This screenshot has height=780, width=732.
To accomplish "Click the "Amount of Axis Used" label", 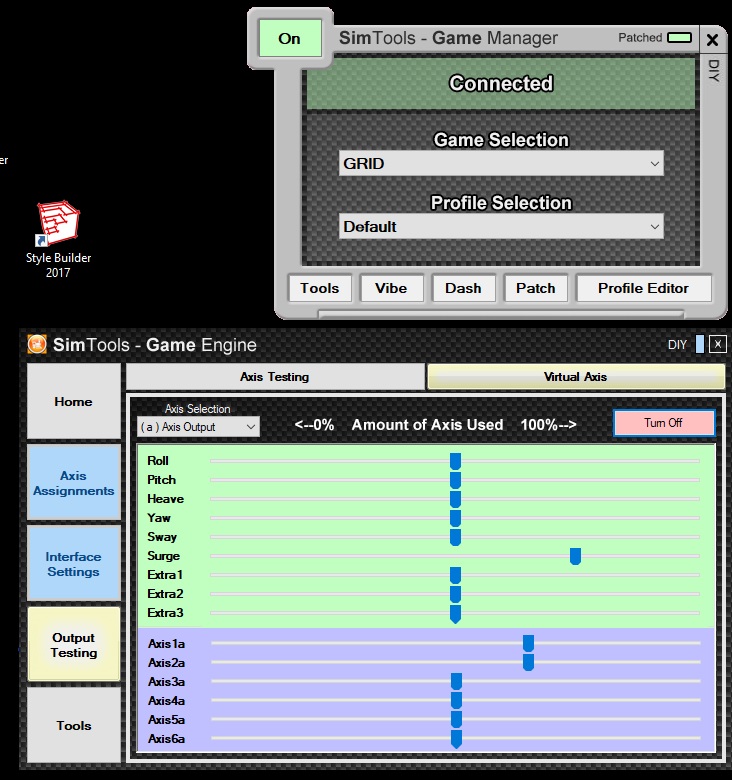I will (428, 424).
